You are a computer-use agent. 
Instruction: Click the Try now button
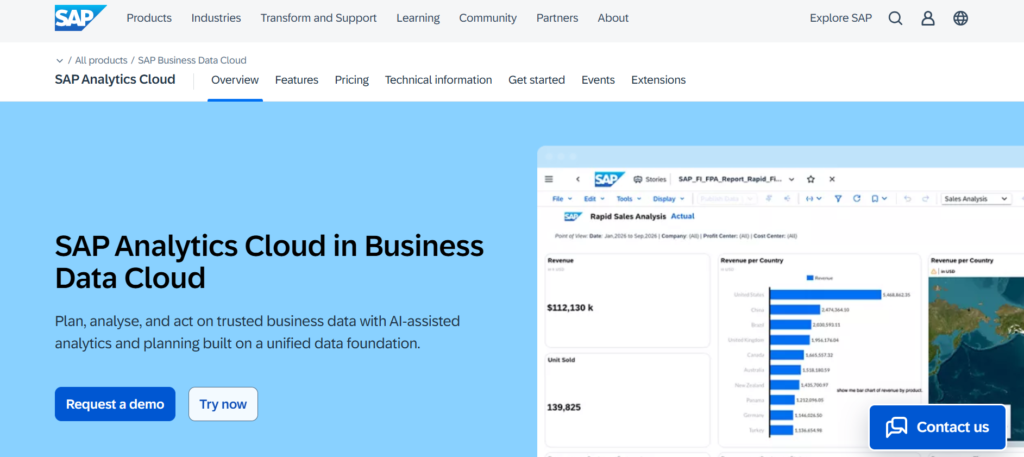point(223,404)
